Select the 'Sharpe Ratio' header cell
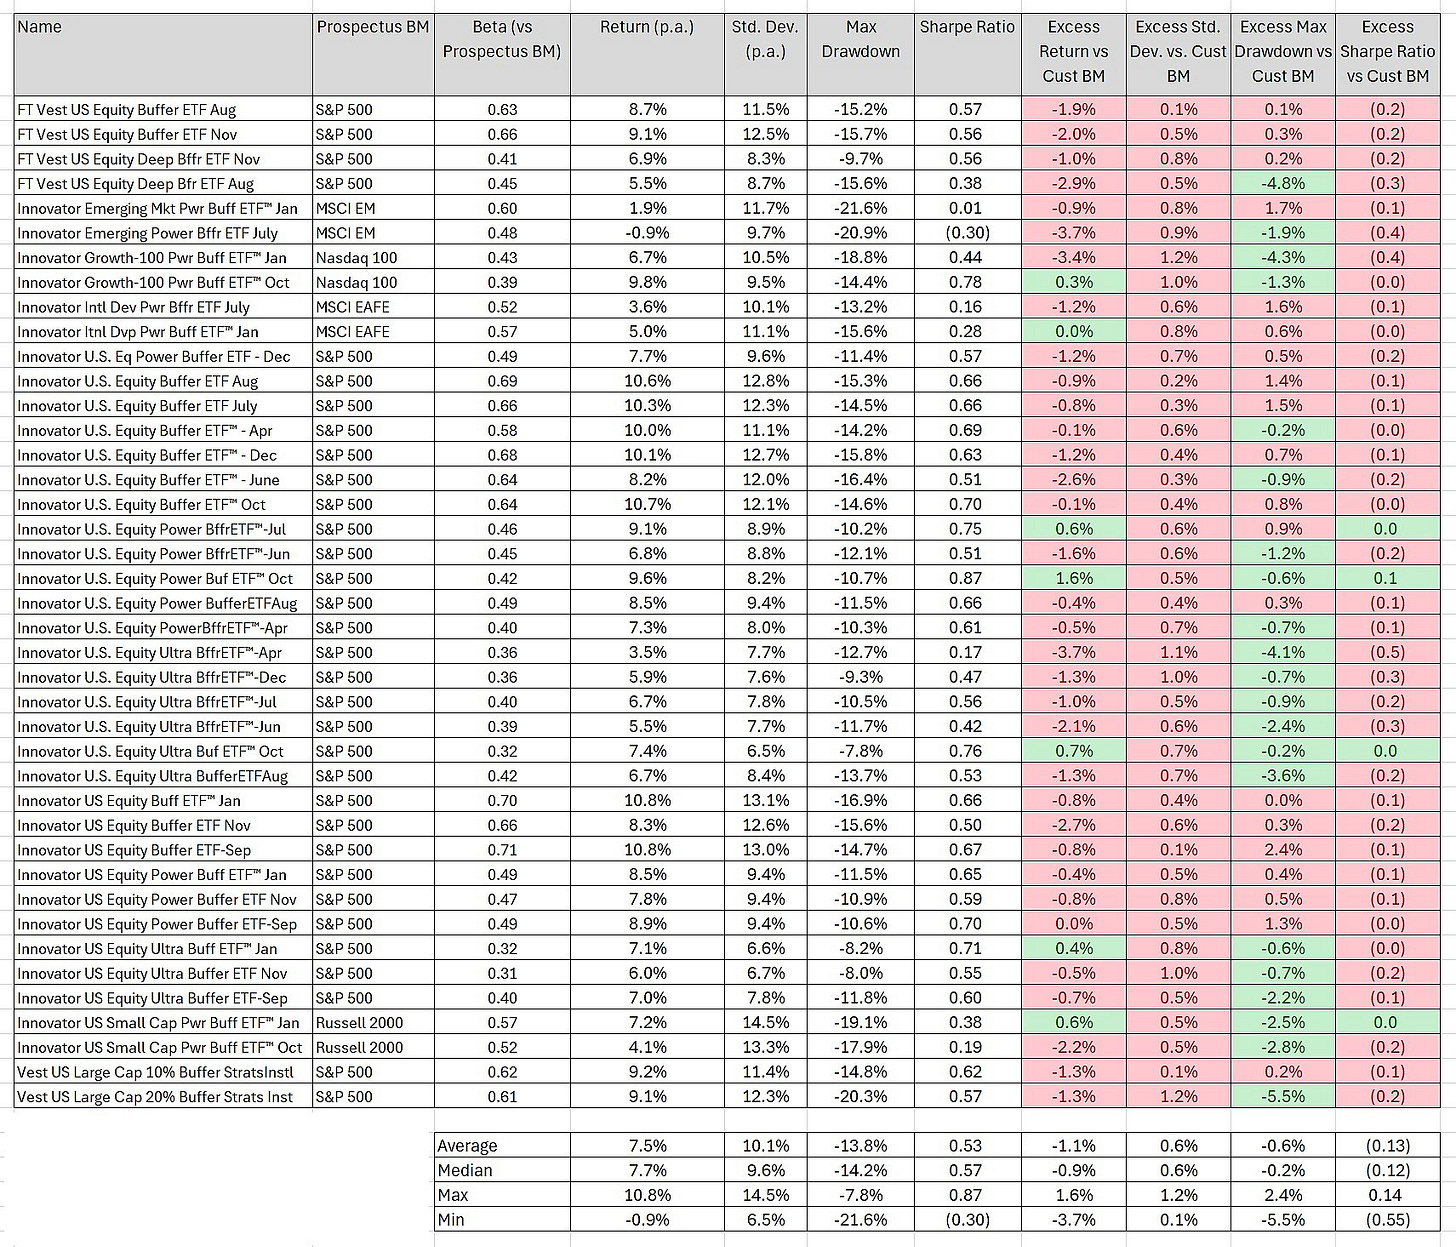Viewport: 1456px width, 1247px height. (x=967, y=55)
